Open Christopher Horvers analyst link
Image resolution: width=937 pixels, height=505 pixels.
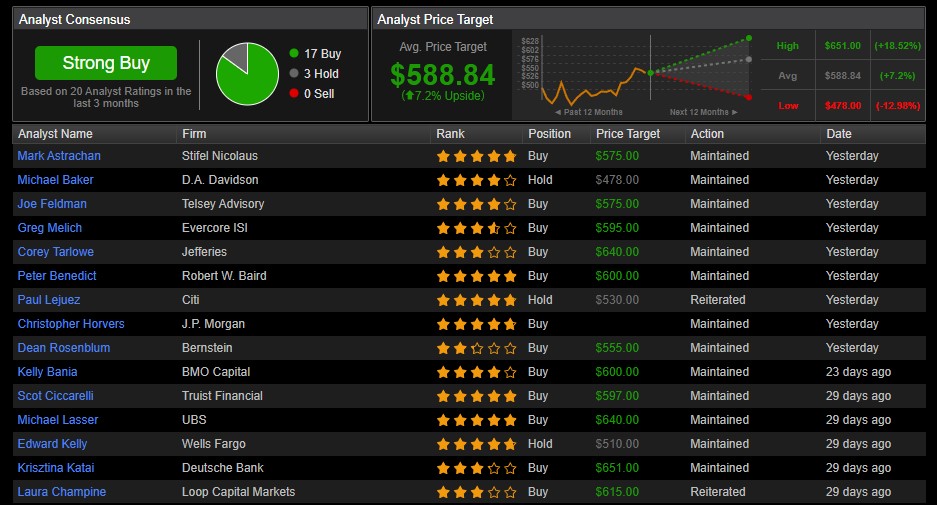(x=71, y=323)
